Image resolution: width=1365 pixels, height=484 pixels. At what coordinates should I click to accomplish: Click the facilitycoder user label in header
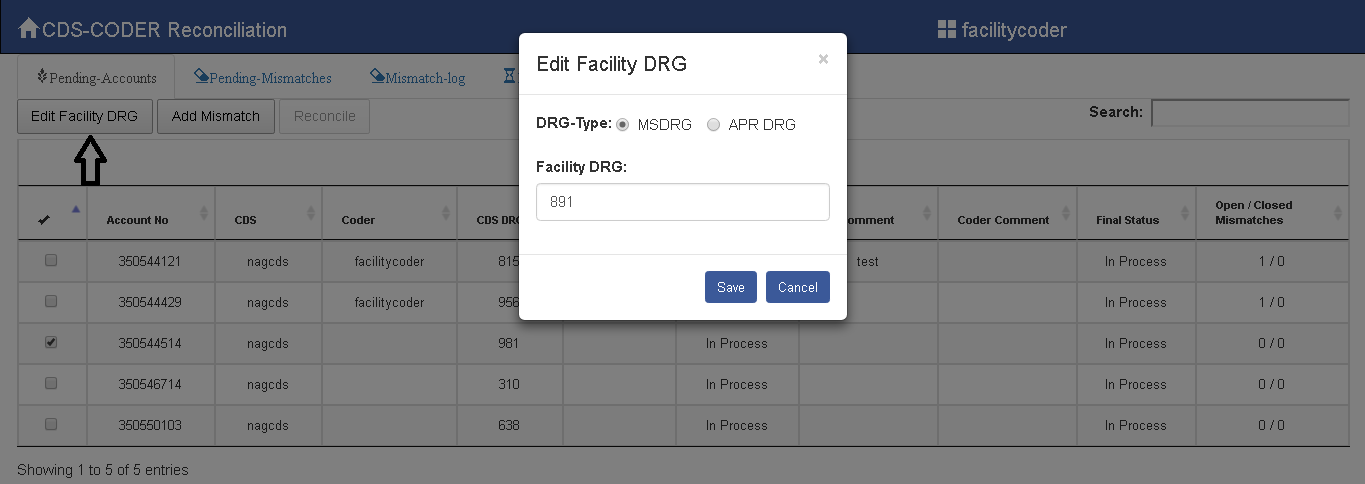pos(1014,30)
